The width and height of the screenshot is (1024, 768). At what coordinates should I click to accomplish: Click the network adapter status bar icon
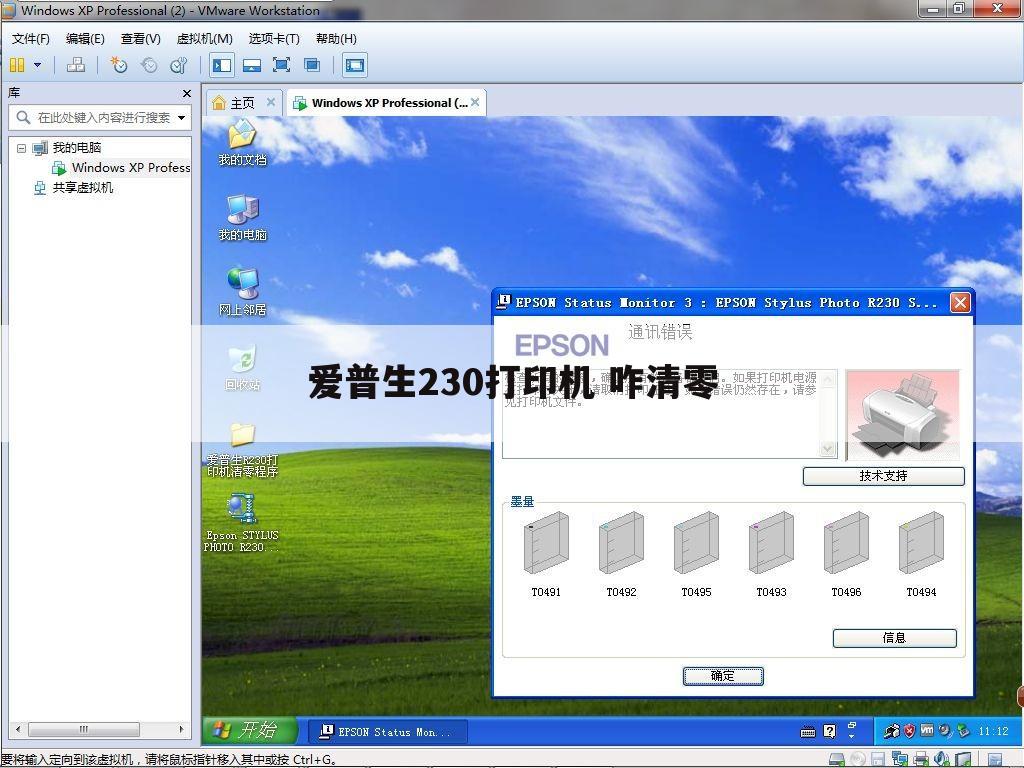900,760
